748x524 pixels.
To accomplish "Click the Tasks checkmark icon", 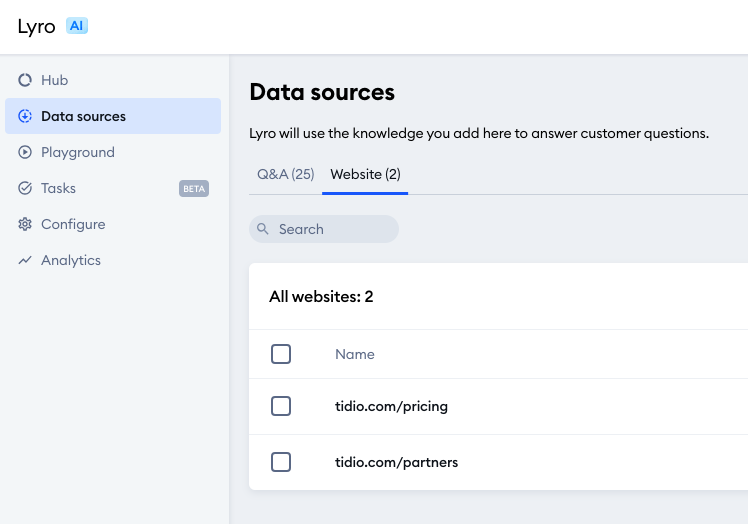I will [25, 188].
